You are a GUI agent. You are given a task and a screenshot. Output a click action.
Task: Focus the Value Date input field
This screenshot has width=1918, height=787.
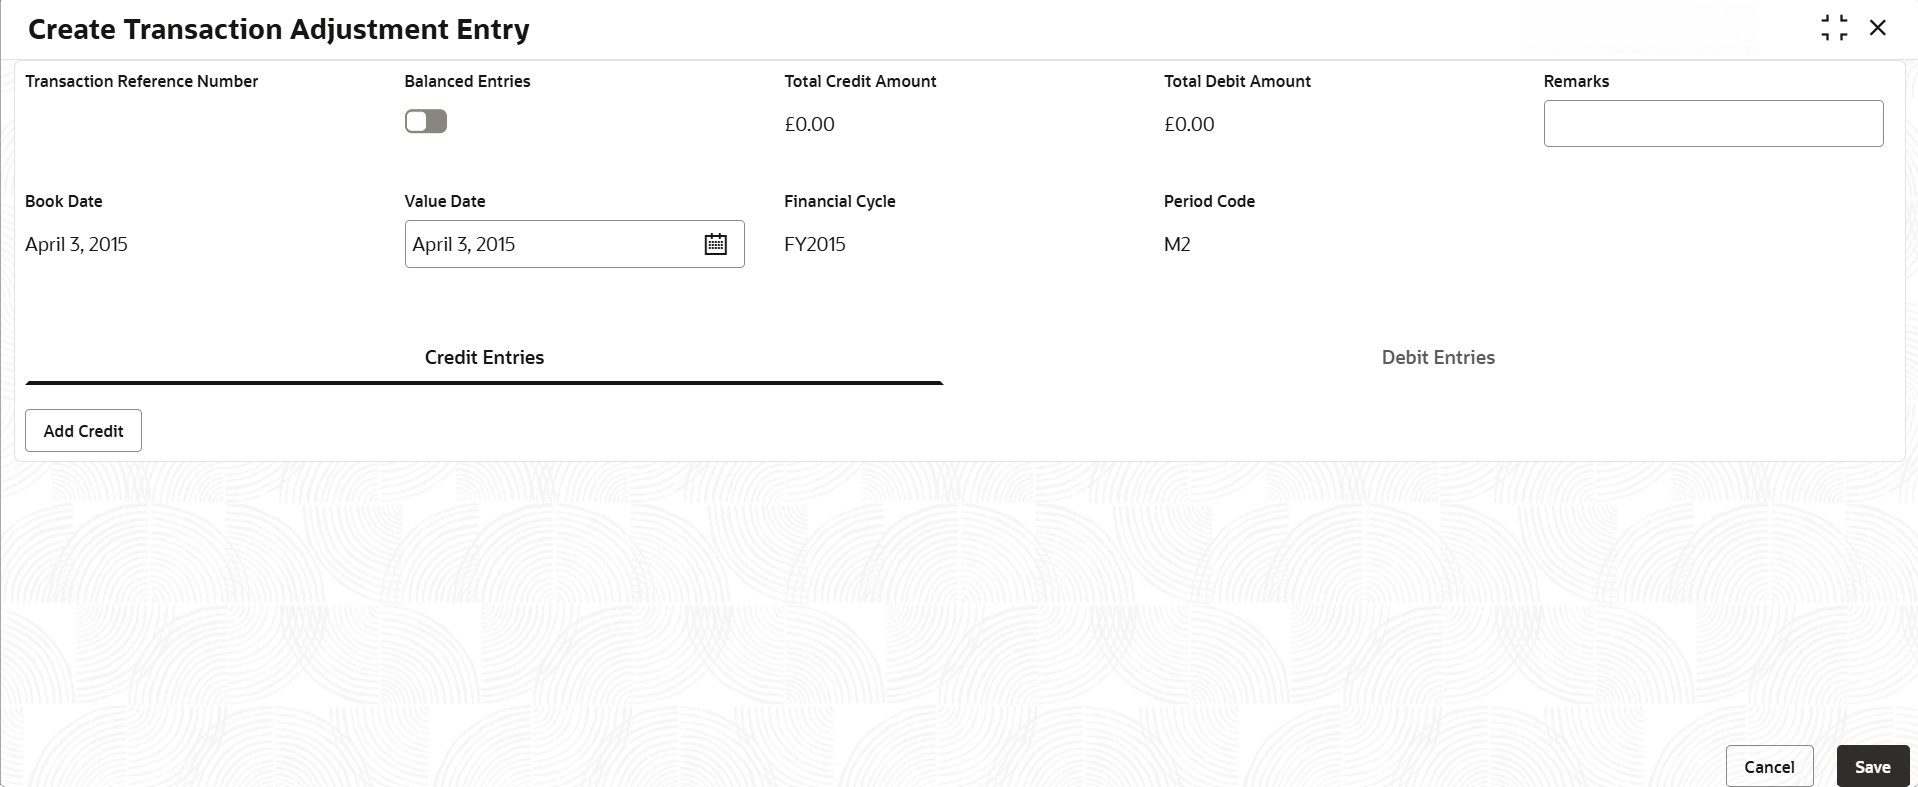coord(550,244)
